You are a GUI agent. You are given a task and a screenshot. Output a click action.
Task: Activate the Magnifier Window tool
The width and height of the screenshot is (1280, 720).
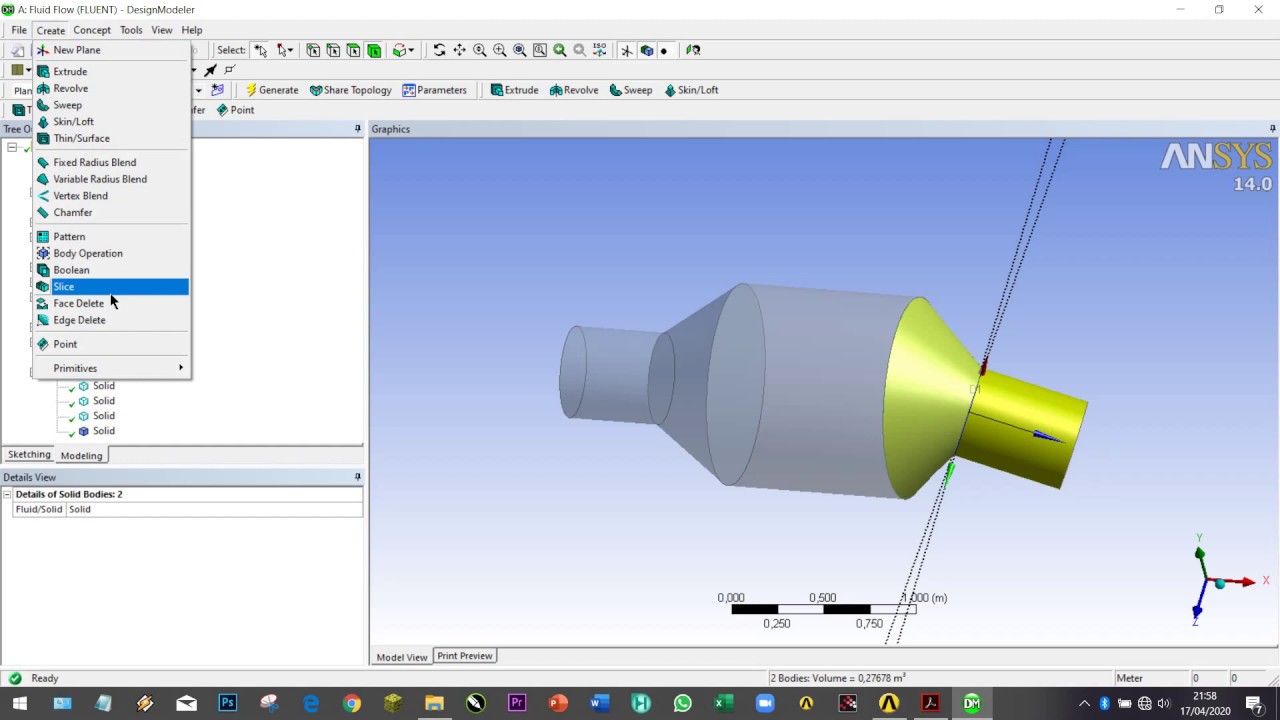tap(540, 50)
